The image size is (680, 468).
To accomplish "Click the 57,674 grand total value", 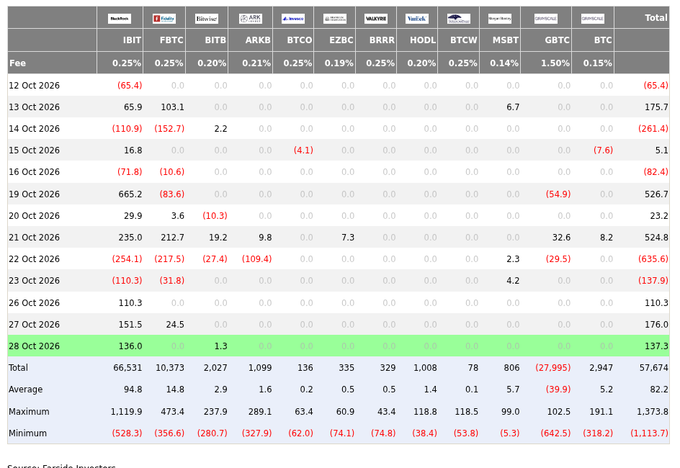I will [x=654, y=368].
